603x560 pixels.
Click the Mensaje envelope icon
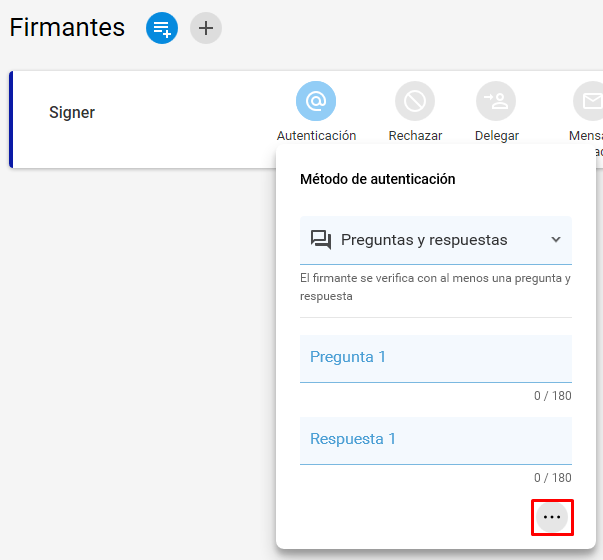tap(588, 101)
